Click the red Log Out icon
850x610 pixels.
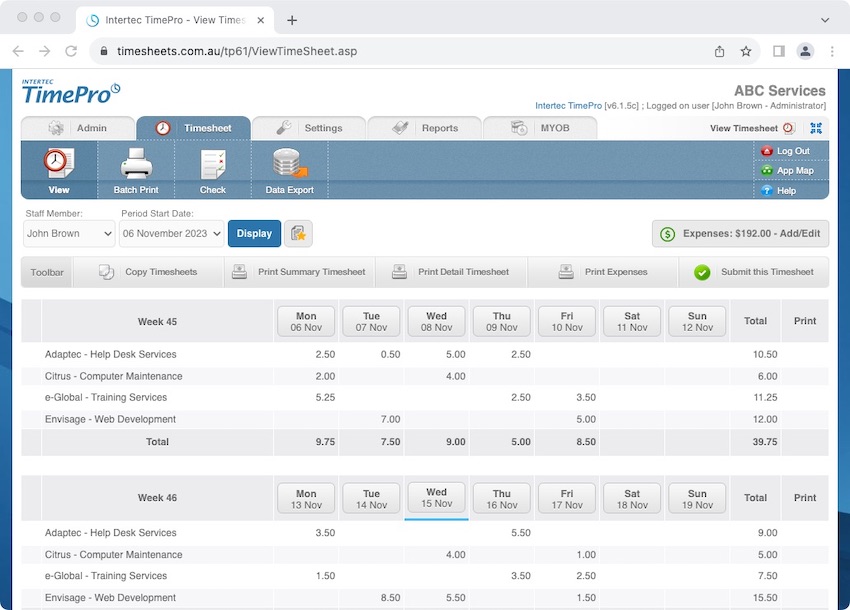767,151
